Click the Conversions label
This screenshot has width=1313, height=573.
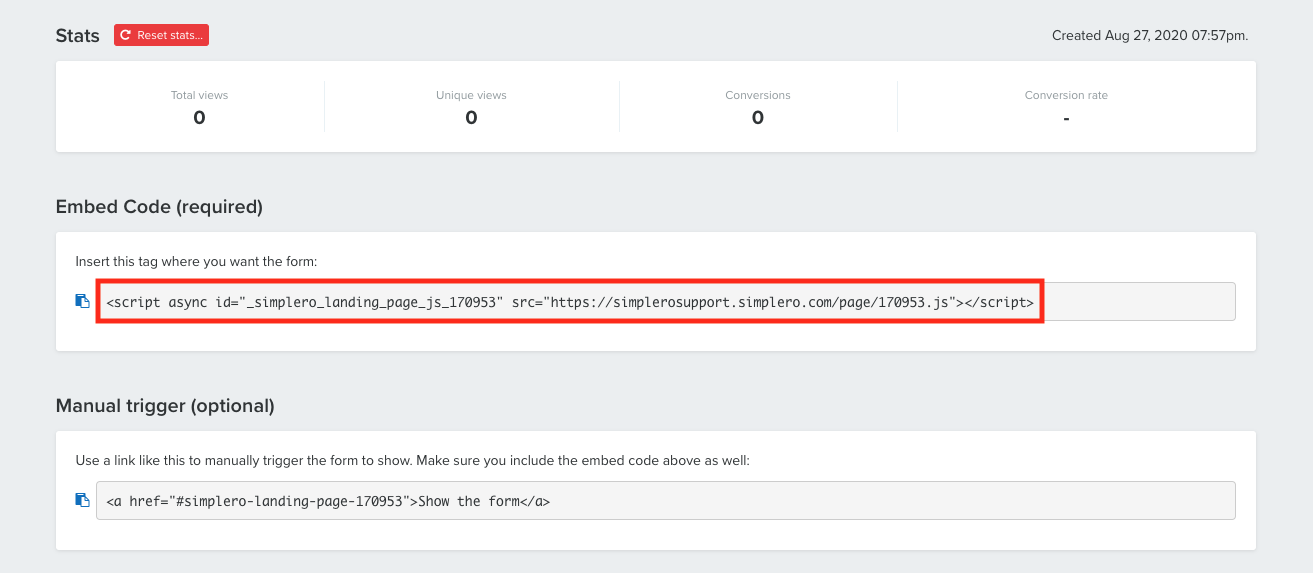(758, 95)
